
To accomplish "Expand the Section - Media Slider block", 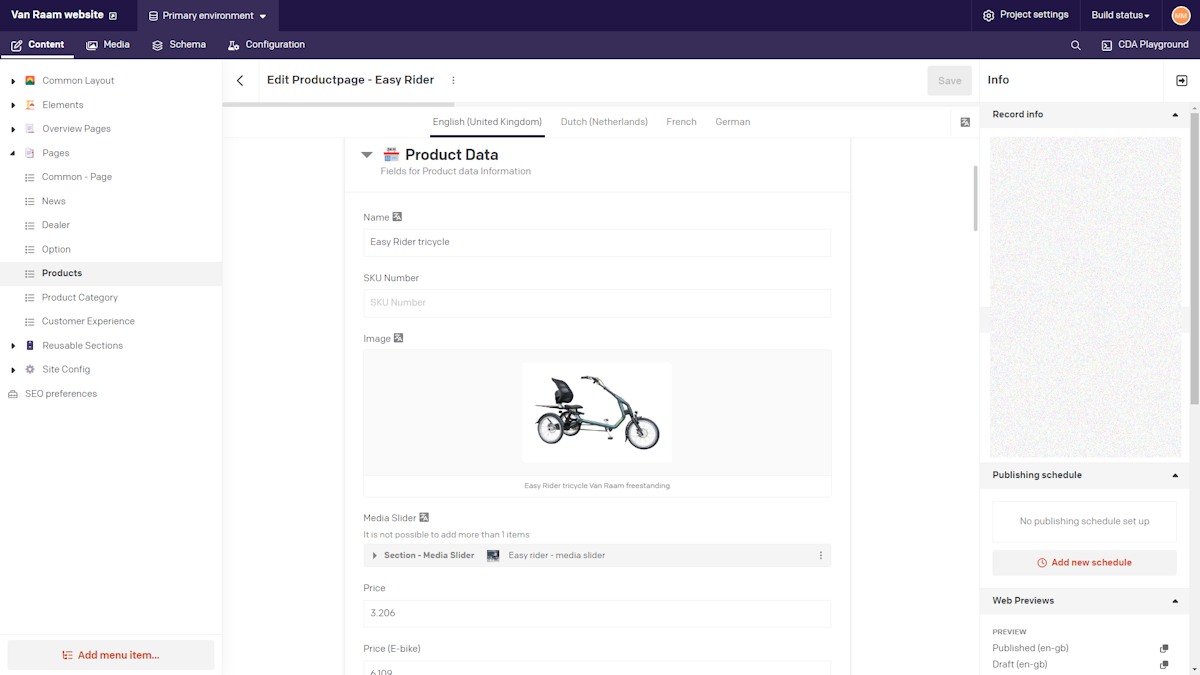I will tap(375, 555).
